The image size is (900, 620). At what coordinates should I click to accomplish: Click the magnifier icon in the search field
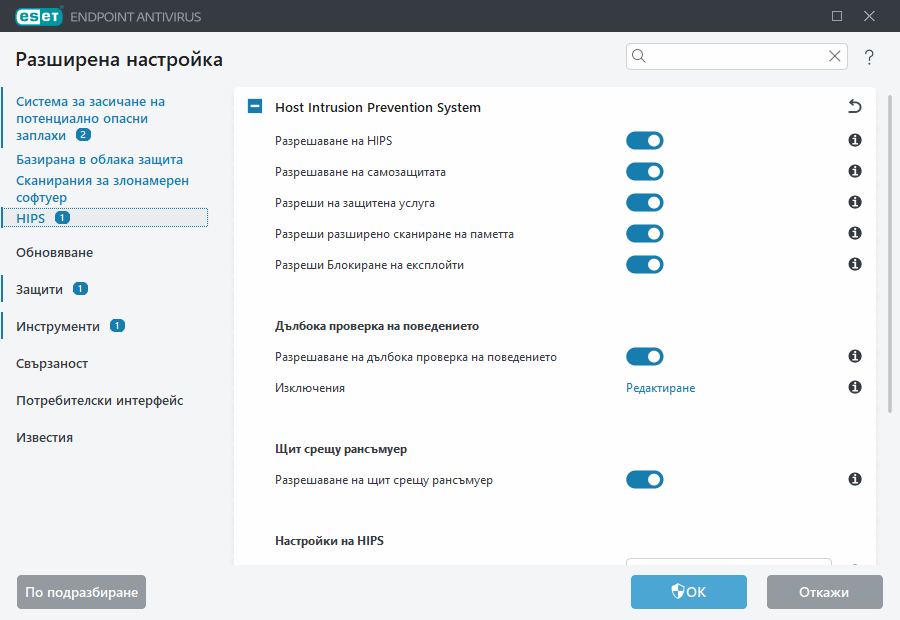pyautogui.click(x=638, y=56)
